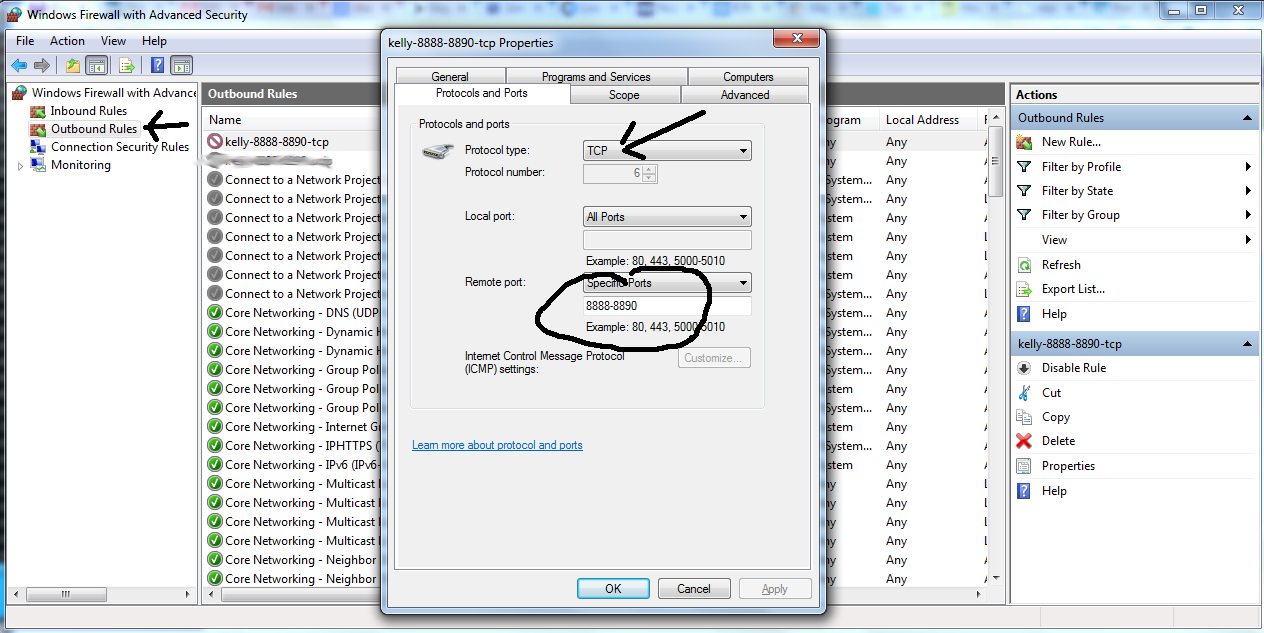
Task: Click the Export List icon in Actions pane
Action: [1024, 289]
